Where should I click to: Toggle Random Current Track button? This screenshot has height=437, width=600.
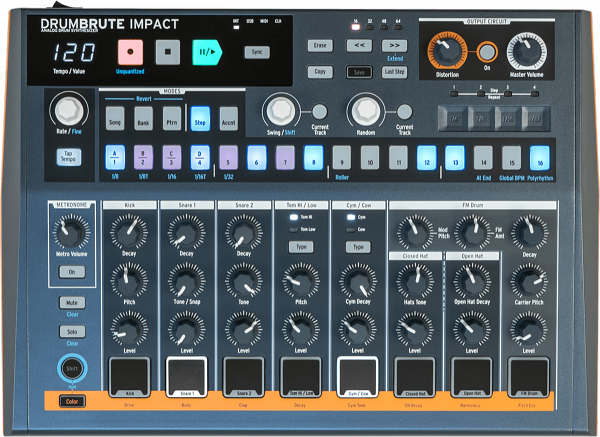click(404, 112)
